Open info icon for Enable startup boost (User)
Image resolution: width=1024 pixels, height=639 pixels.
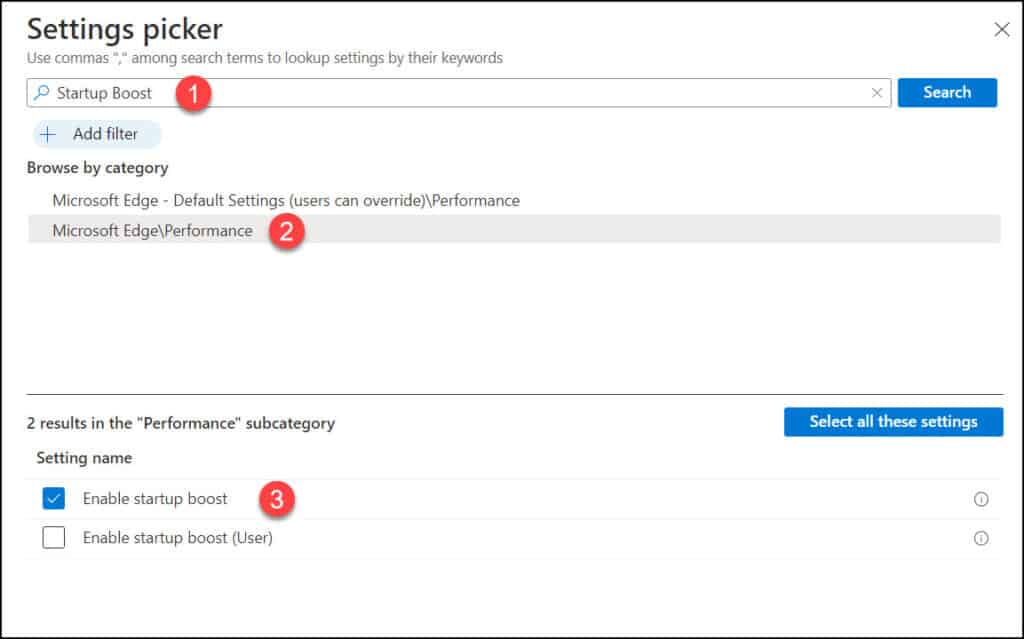point(981,538)
